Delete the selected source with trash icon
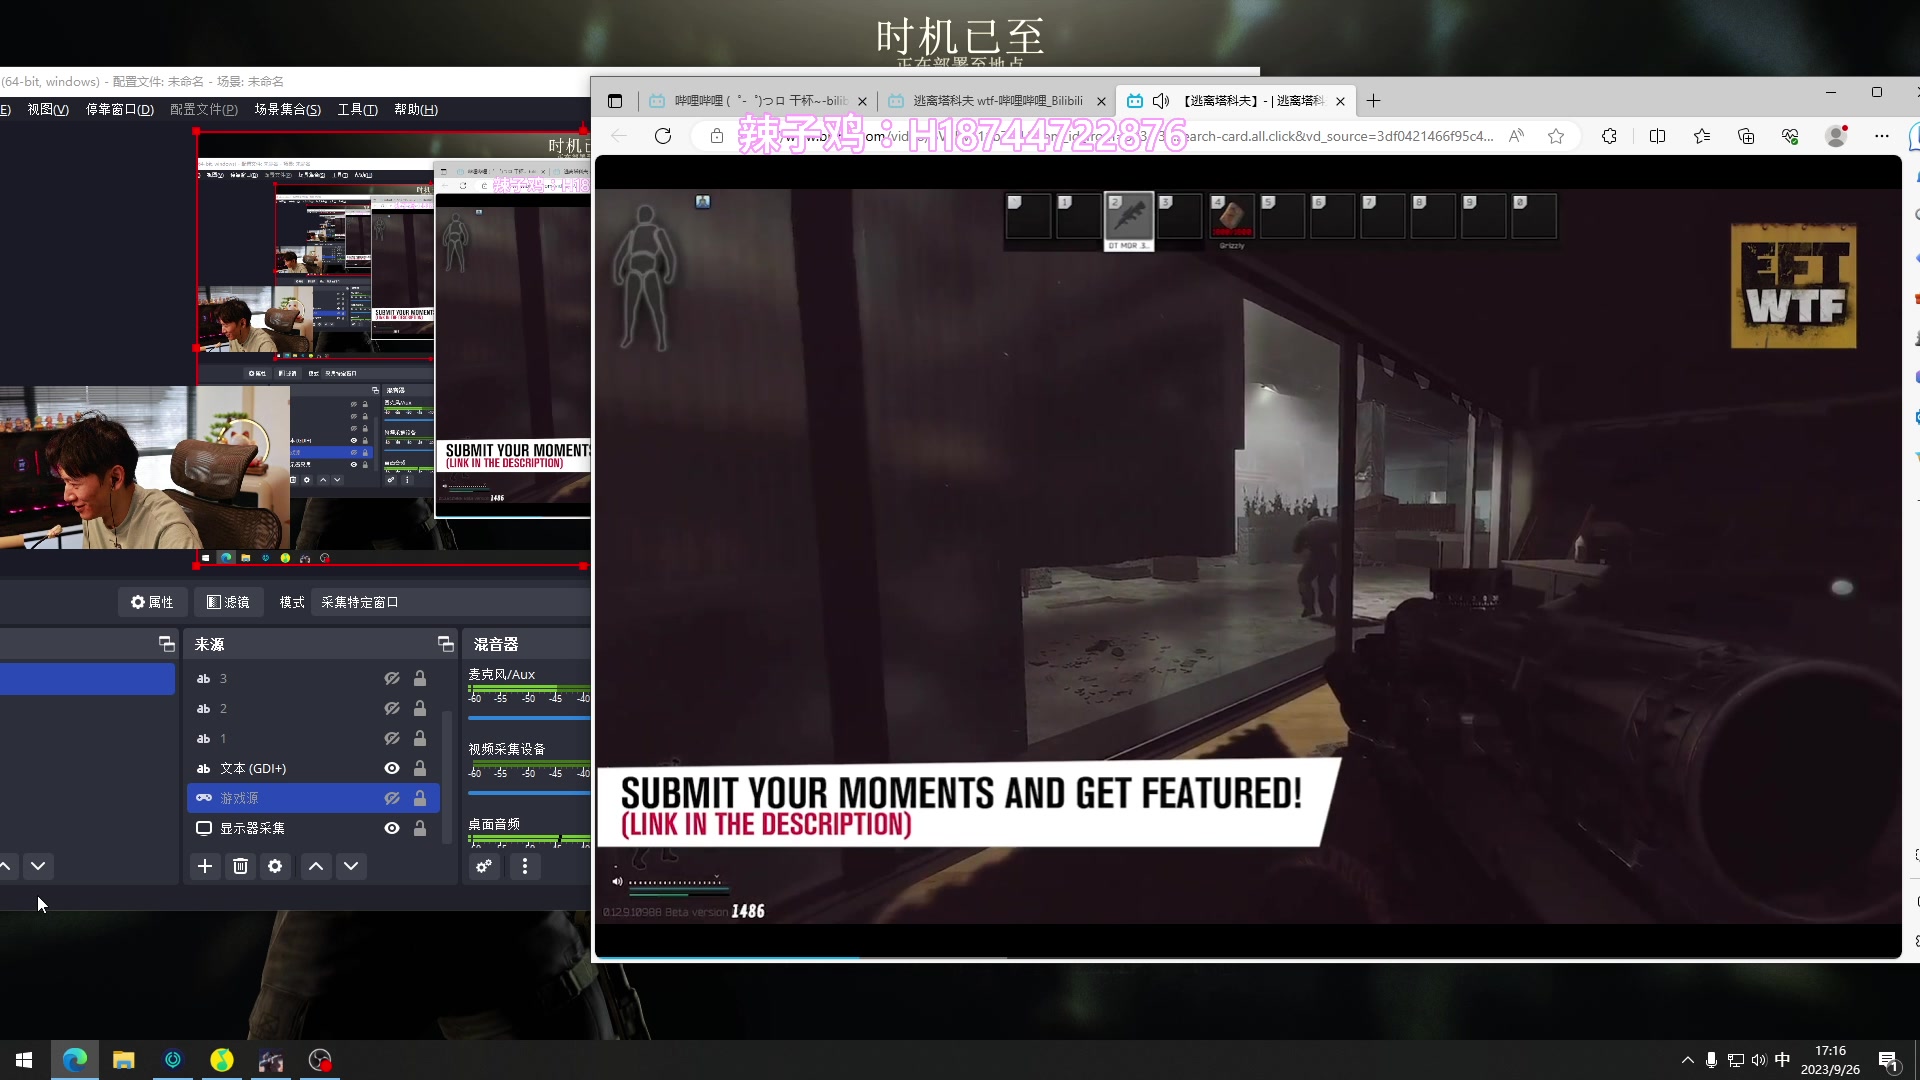The image size is (1920, 1080). (240, 866)
